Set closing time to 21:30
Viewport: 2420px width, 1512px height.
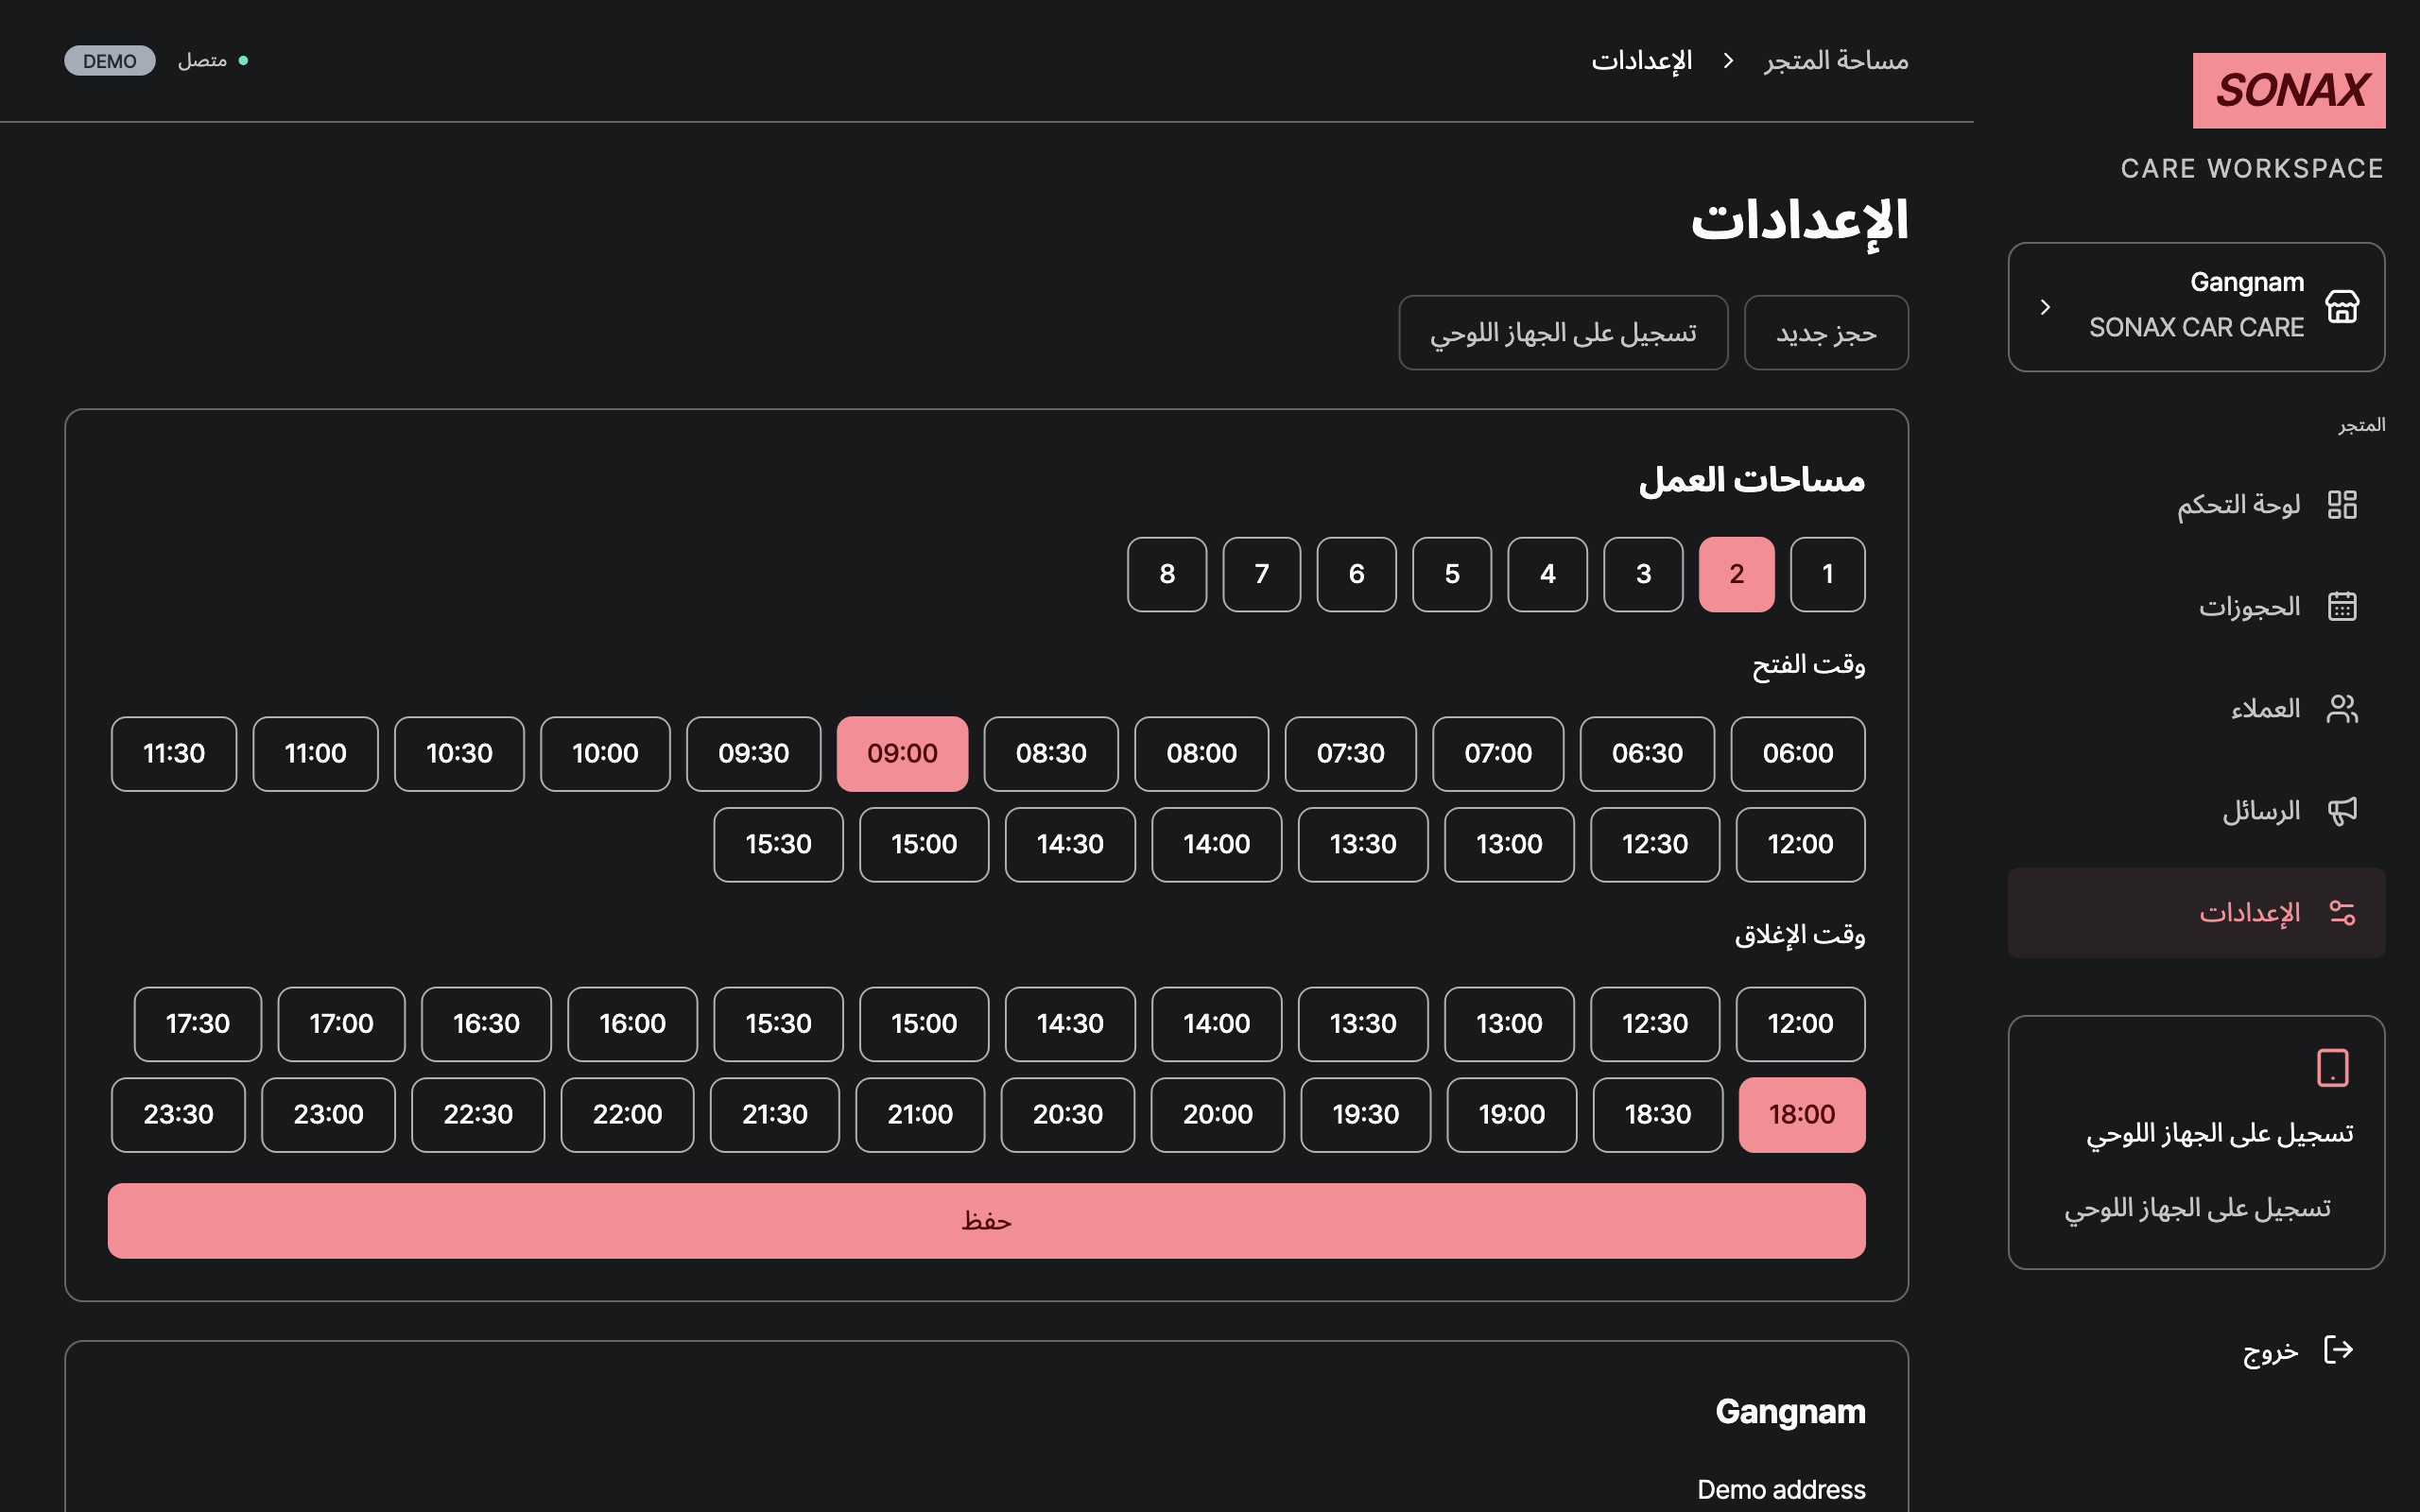(775, 1115)
